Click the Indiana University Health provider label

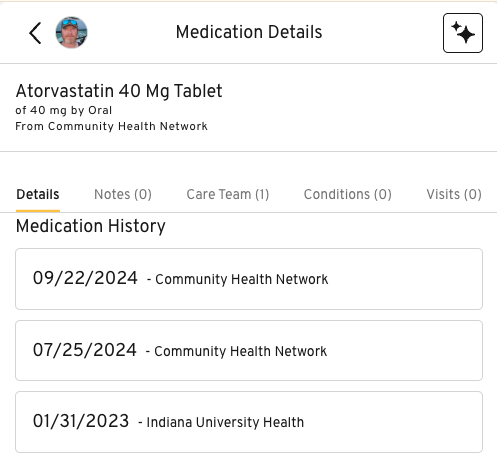tap(225, 422)
